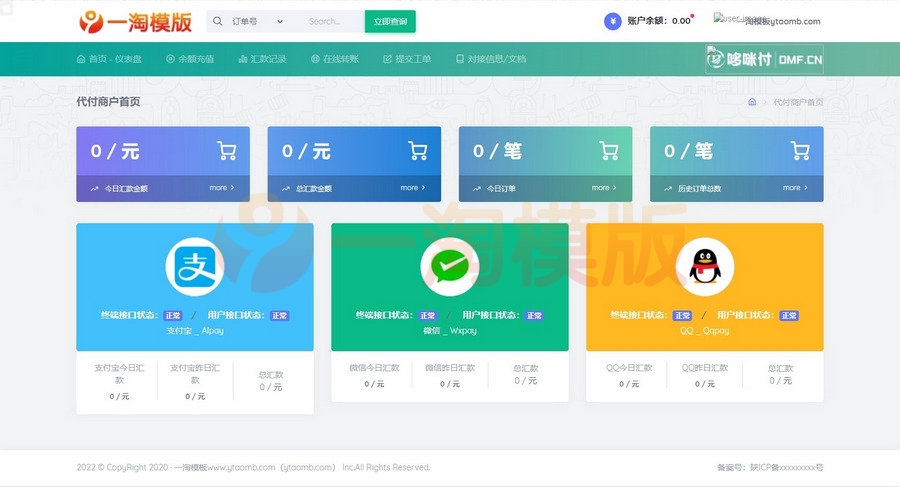Click the Alipay logo icon
900x487 pixels.
pyautogui.click(x=194, y=266)
